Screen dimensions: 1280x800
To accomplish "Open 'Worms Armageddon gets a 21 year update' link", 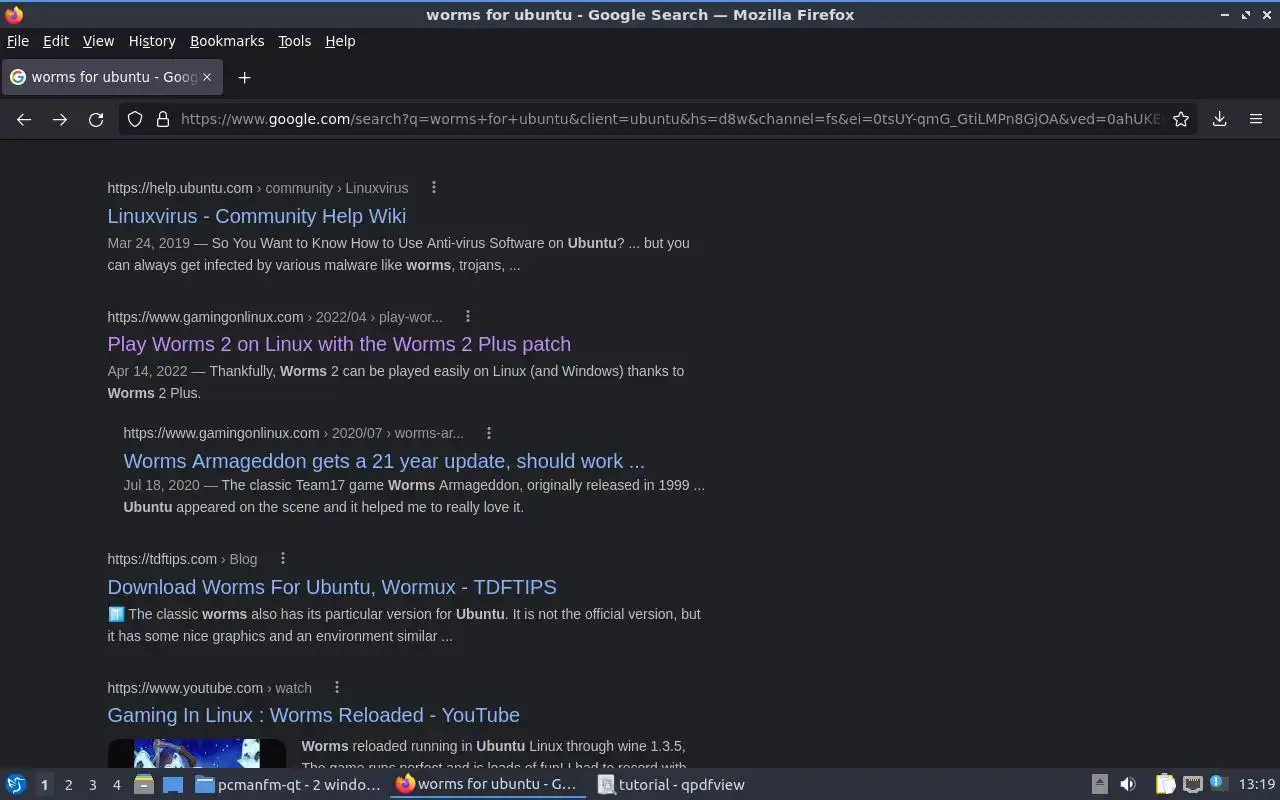I will (x=384, y=461).
